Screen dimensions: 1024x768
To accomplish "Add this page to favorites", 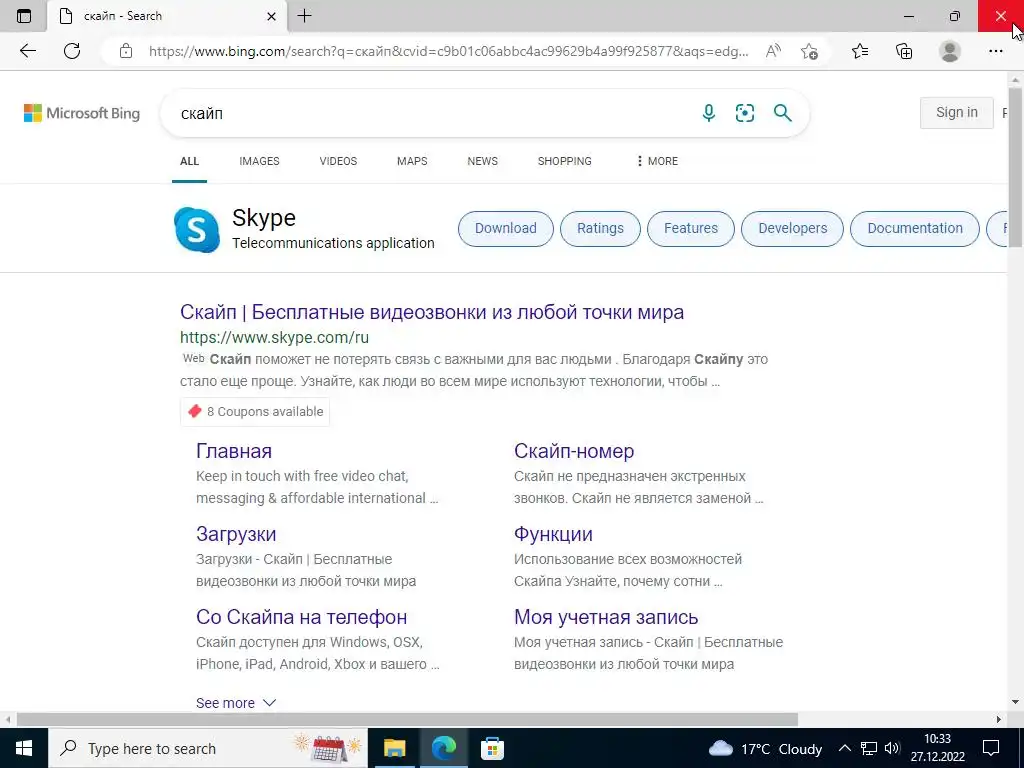I will click(810, 51).
